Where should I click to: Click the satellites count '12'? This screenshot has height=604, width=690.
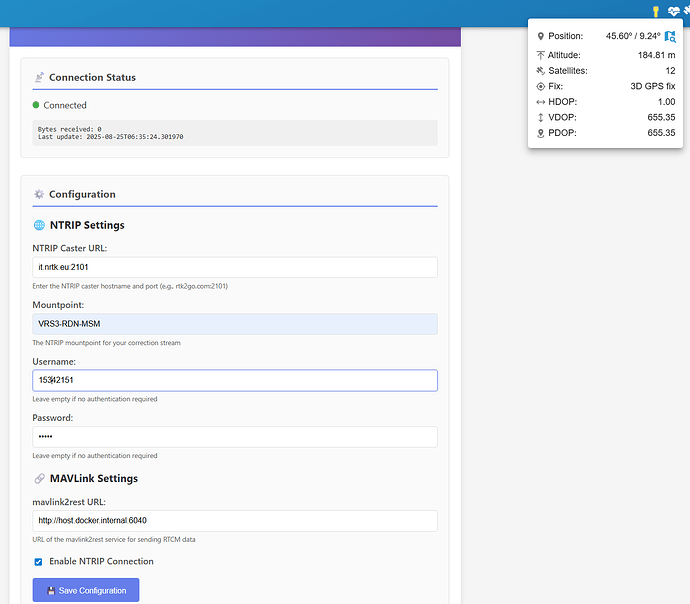(670, 71)
